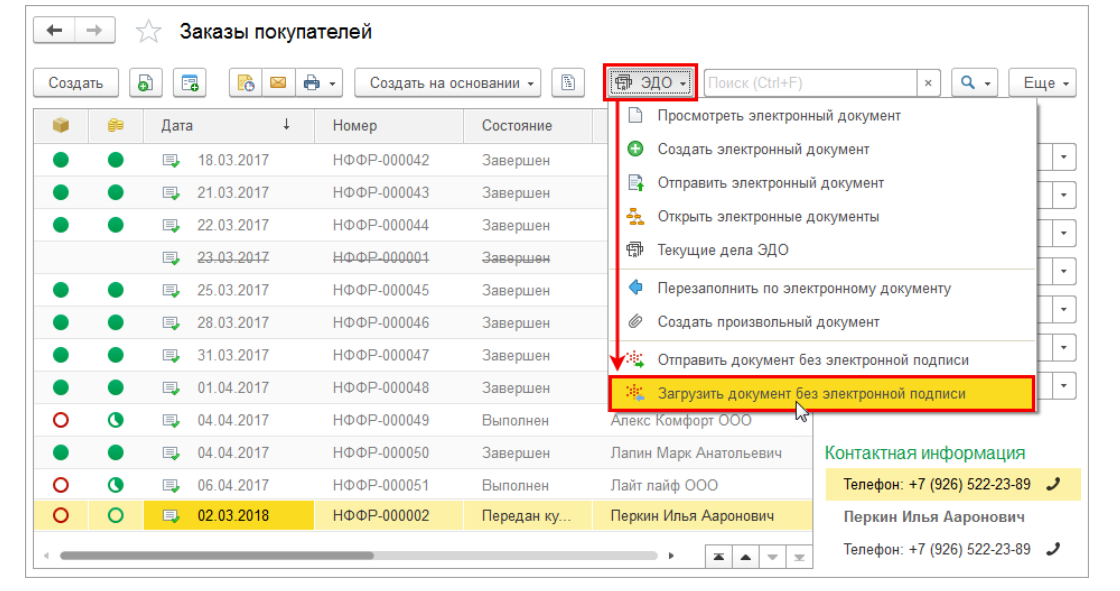Select Текущие дела ЭДО menu item
This screenshot has width=1120, height=591.
coord(822,250)
